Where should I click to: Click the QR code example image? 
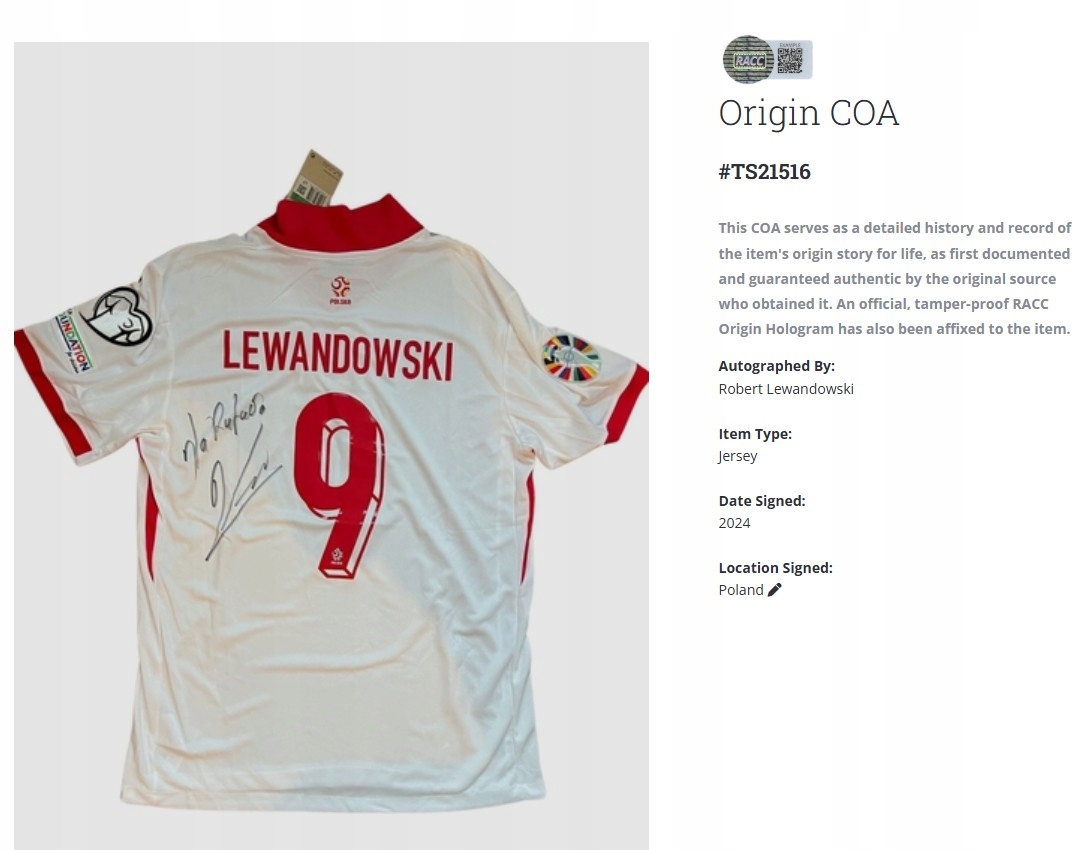point(790,60)
